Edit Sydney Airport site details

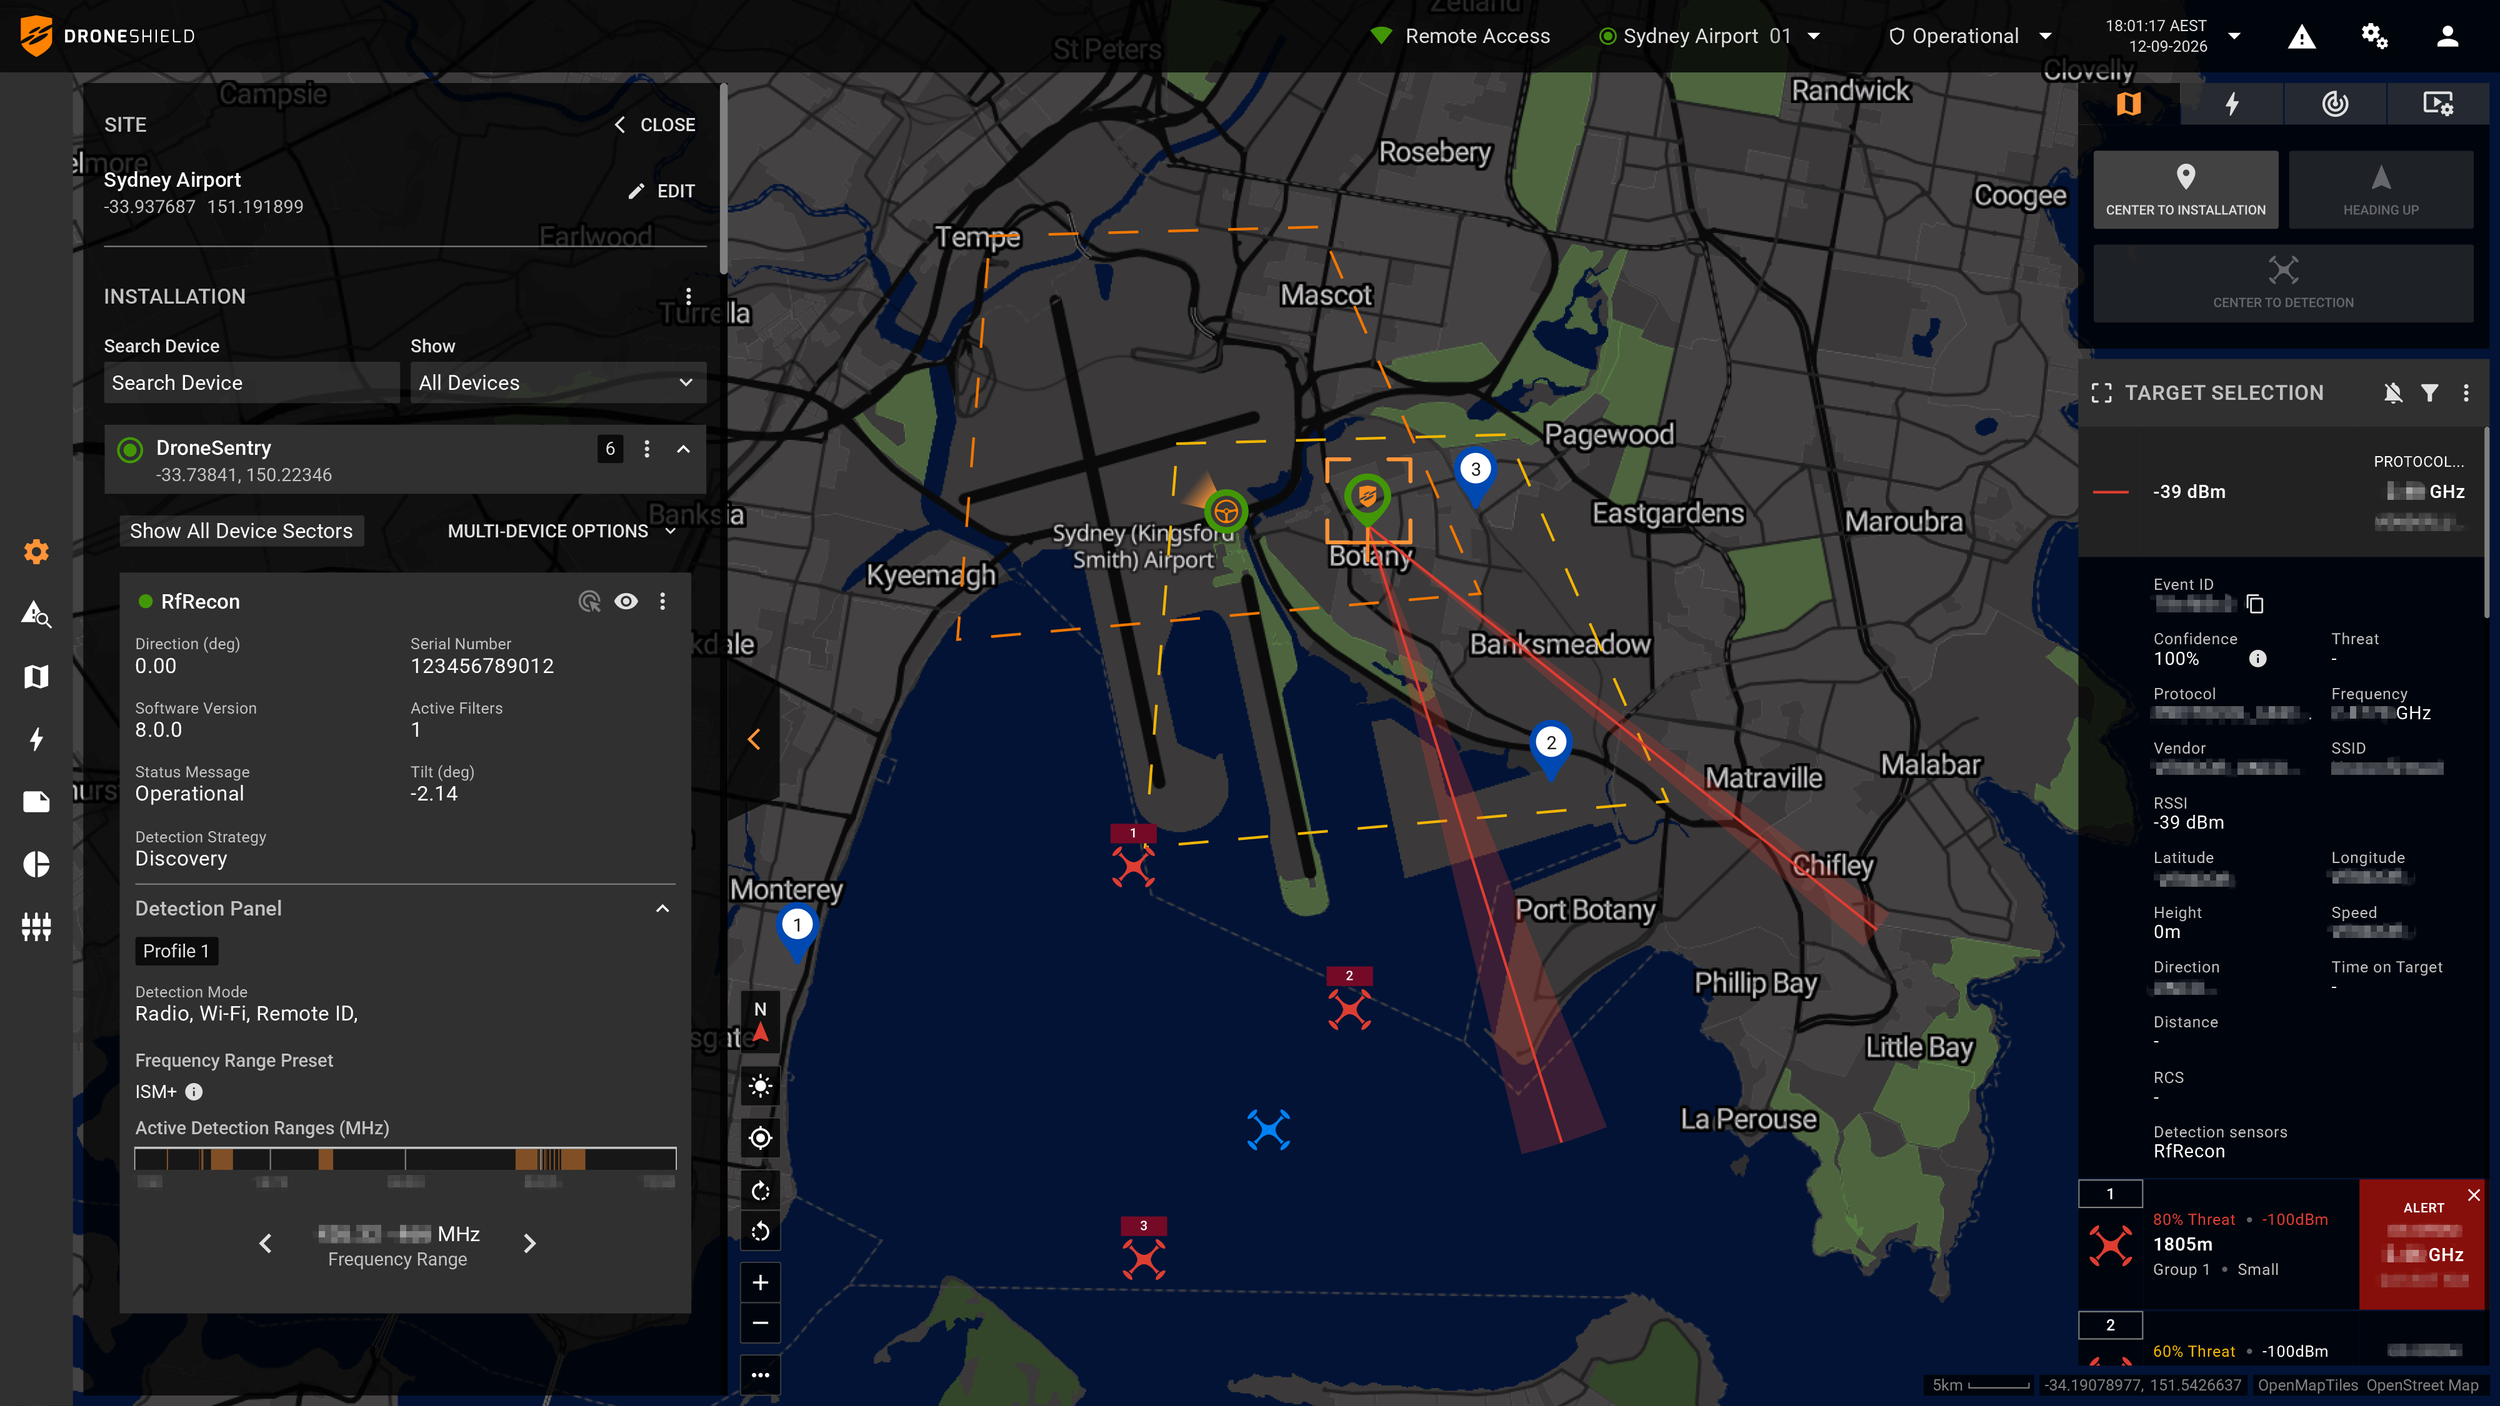coord(661,191)
